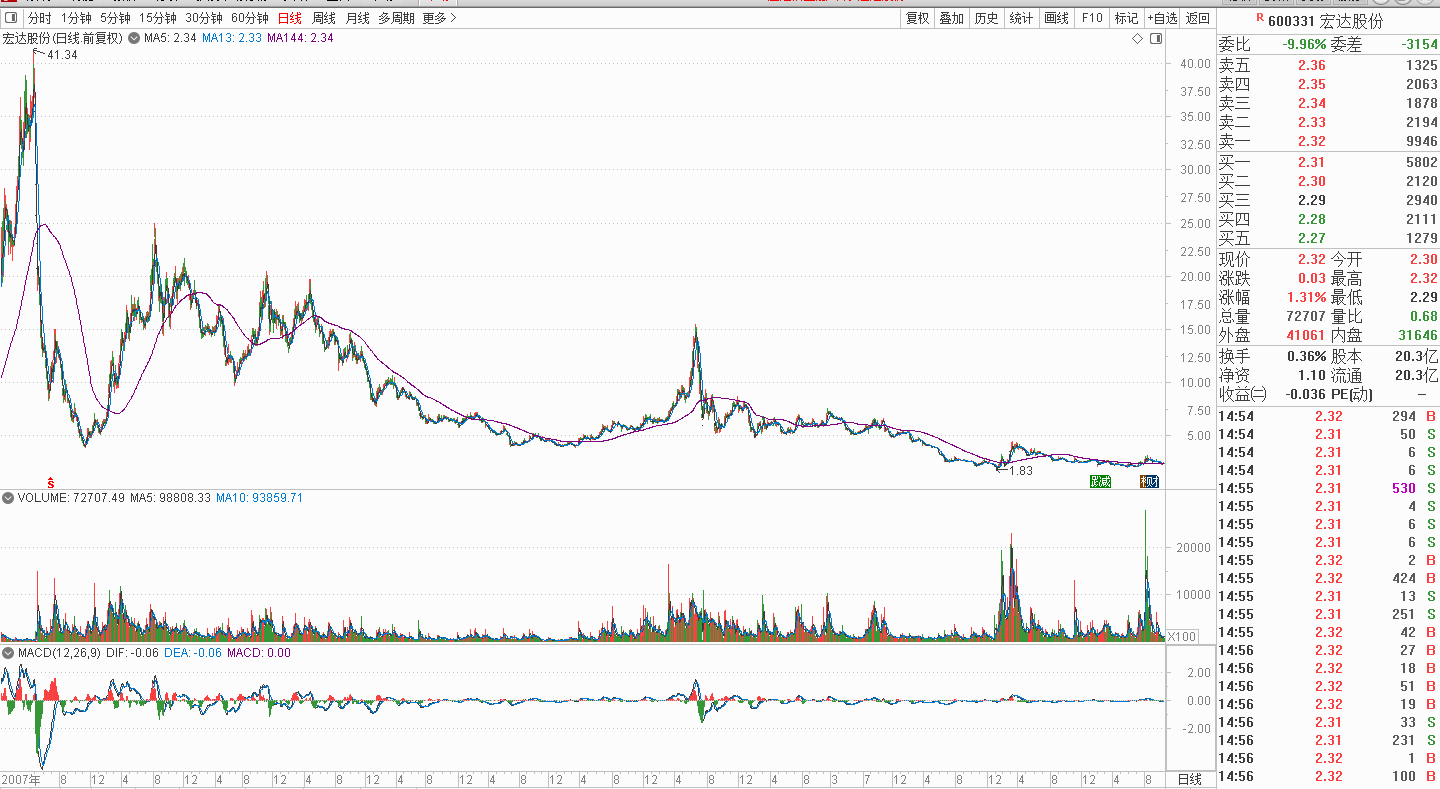
Task: Toggle the left sidebar panel icon
Action: click(x=11, y=18)
